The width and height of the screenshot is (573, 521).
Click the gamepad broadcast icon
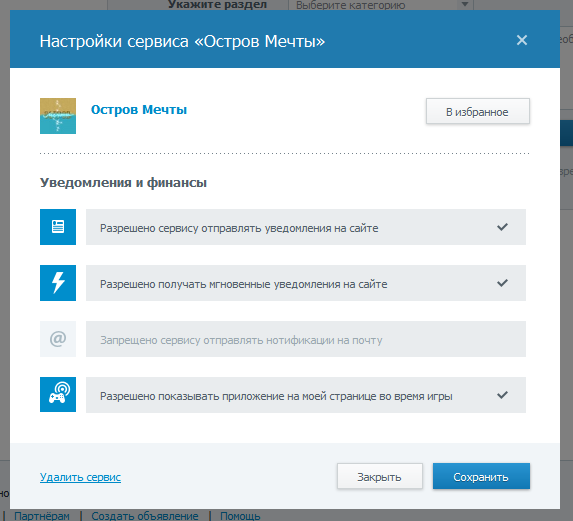[58, 395]
